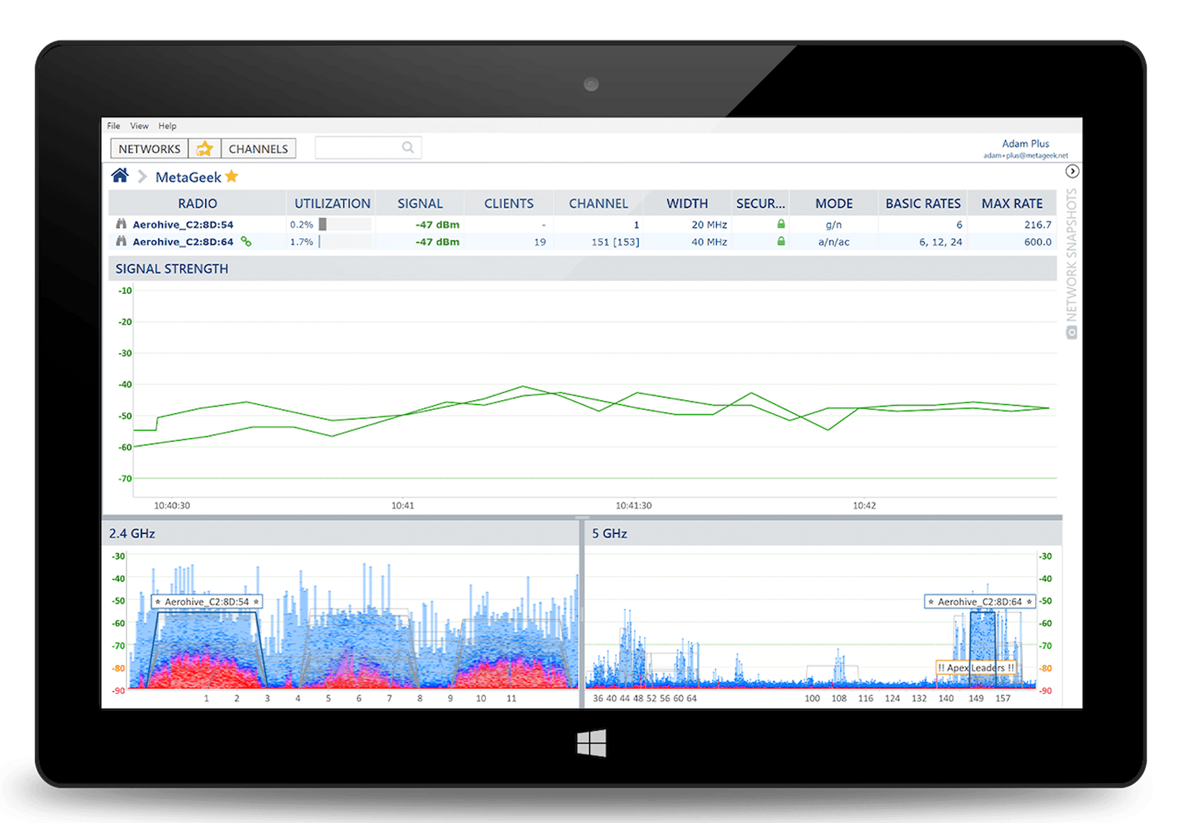This screenshot has width=1178, height=823.
Task: Select the Apex Leaders network label
Action: tap(976, 667)
